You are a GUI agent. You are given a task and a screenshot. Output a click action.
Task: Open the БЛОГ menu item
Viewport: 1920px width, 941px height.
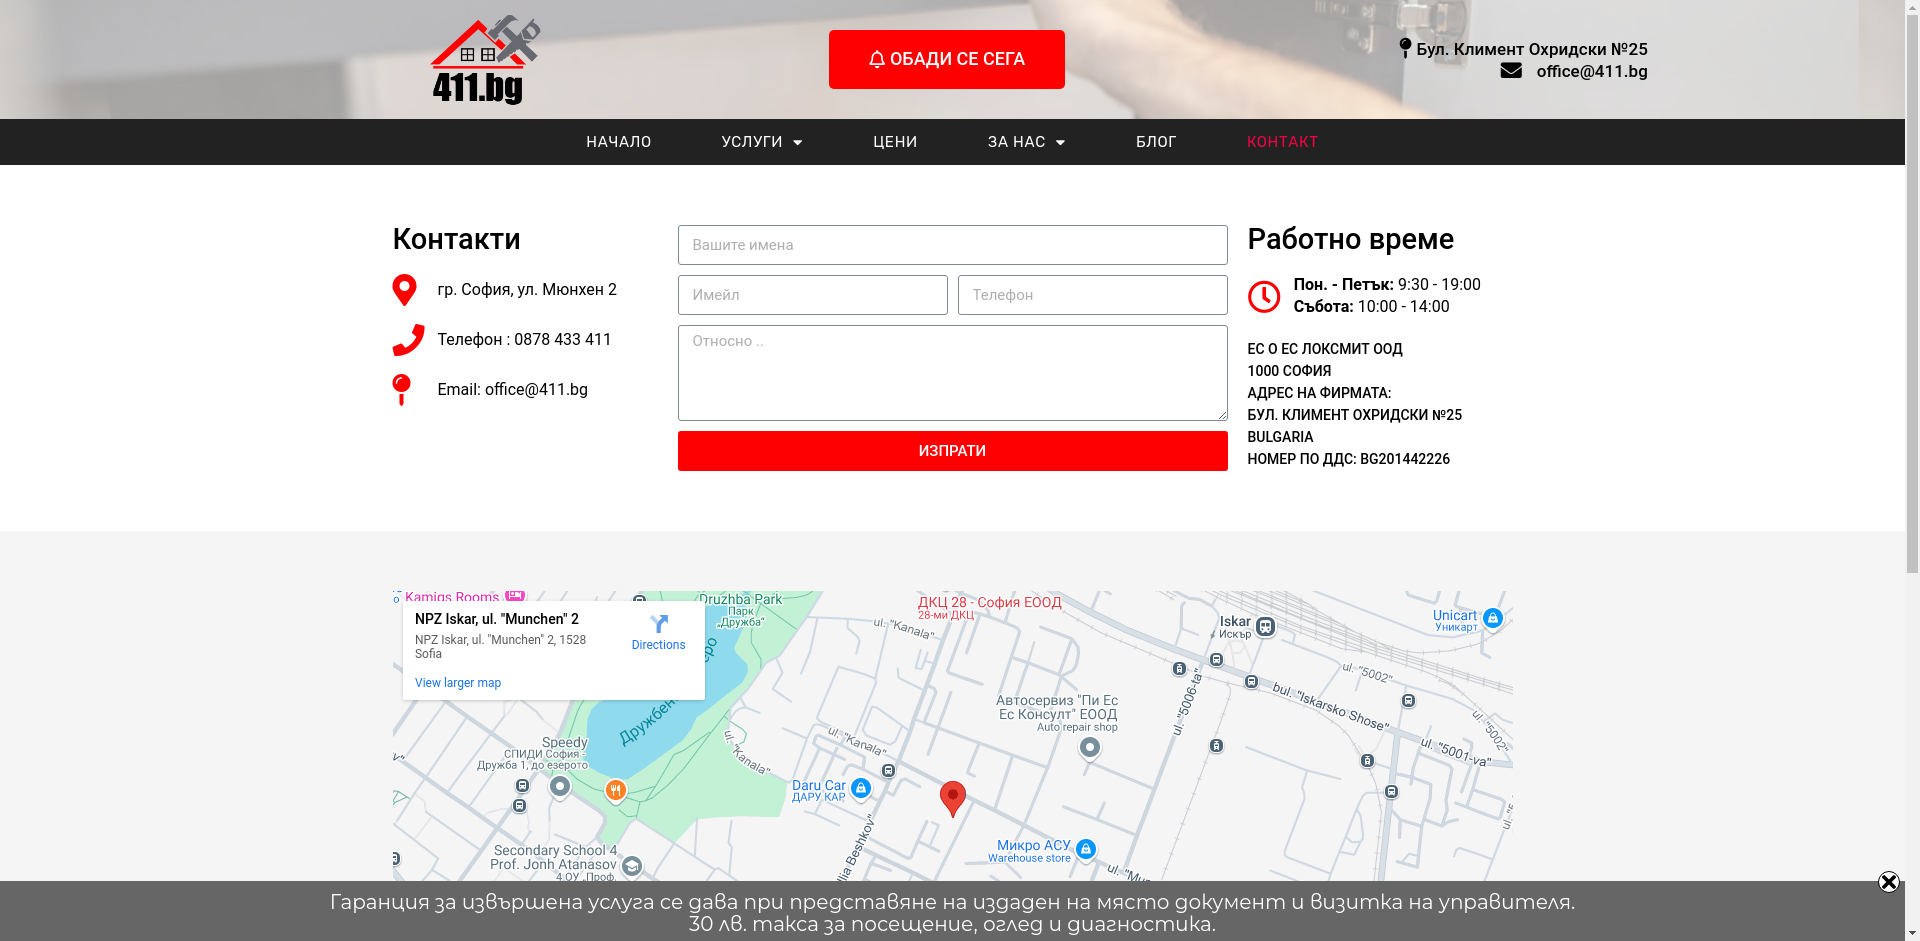(1156, 142)
